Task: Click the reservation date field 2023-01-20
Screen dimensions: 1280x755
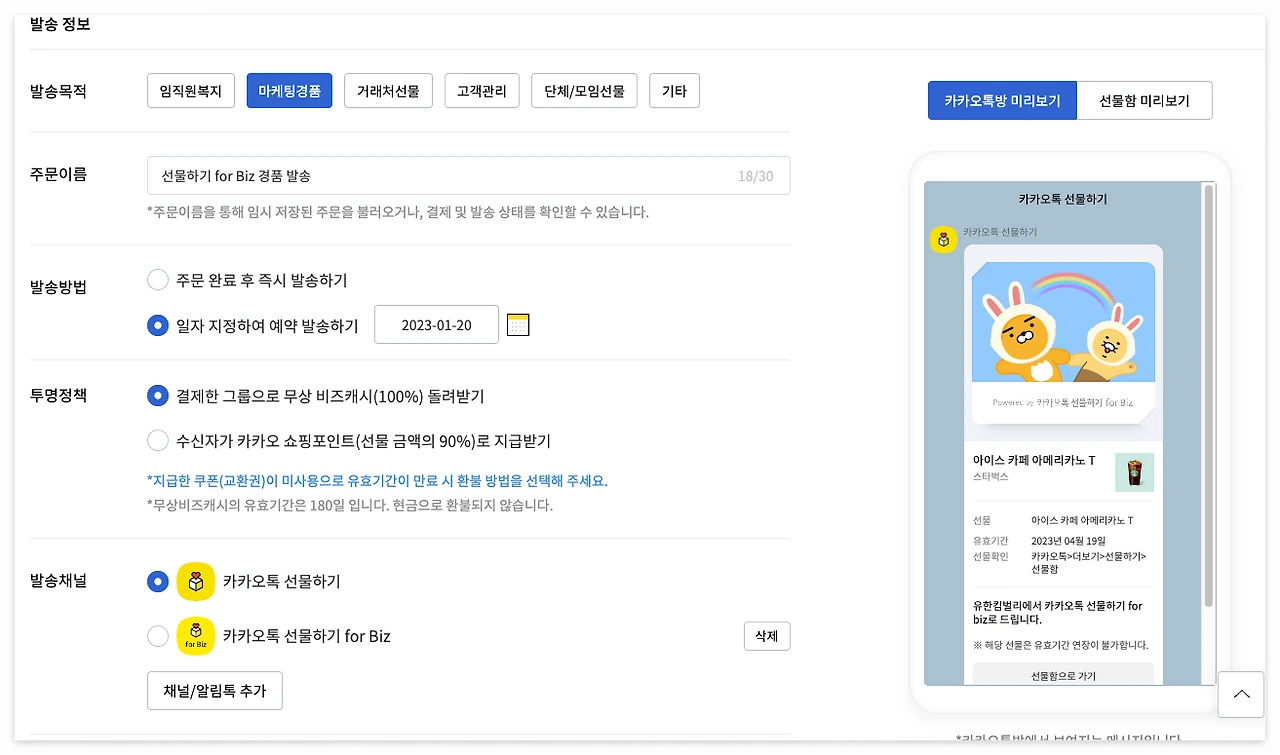Action: 436,325
